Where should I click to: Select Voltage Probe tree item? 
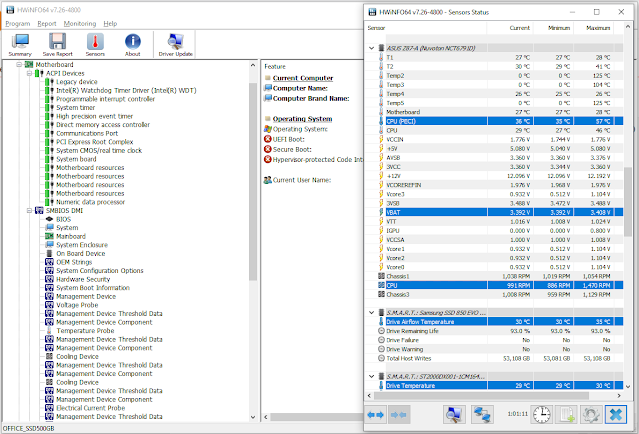coord(77,305)
